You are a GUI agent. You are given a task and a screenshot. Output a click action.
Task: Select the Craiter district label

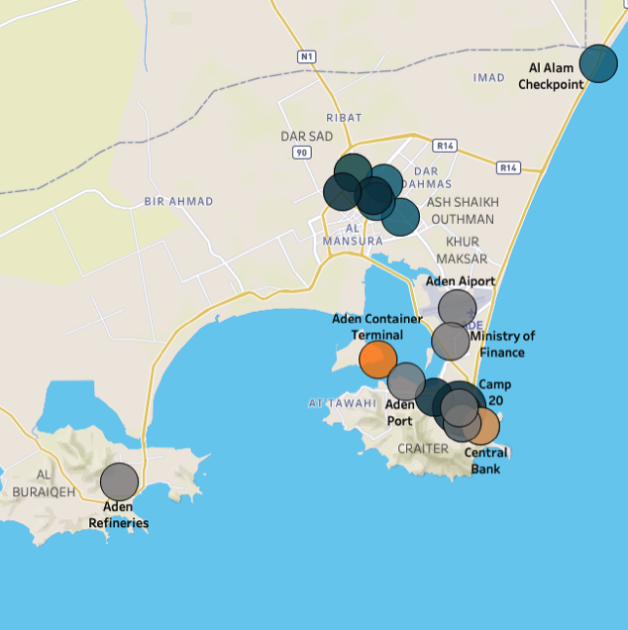click(423, 449)
